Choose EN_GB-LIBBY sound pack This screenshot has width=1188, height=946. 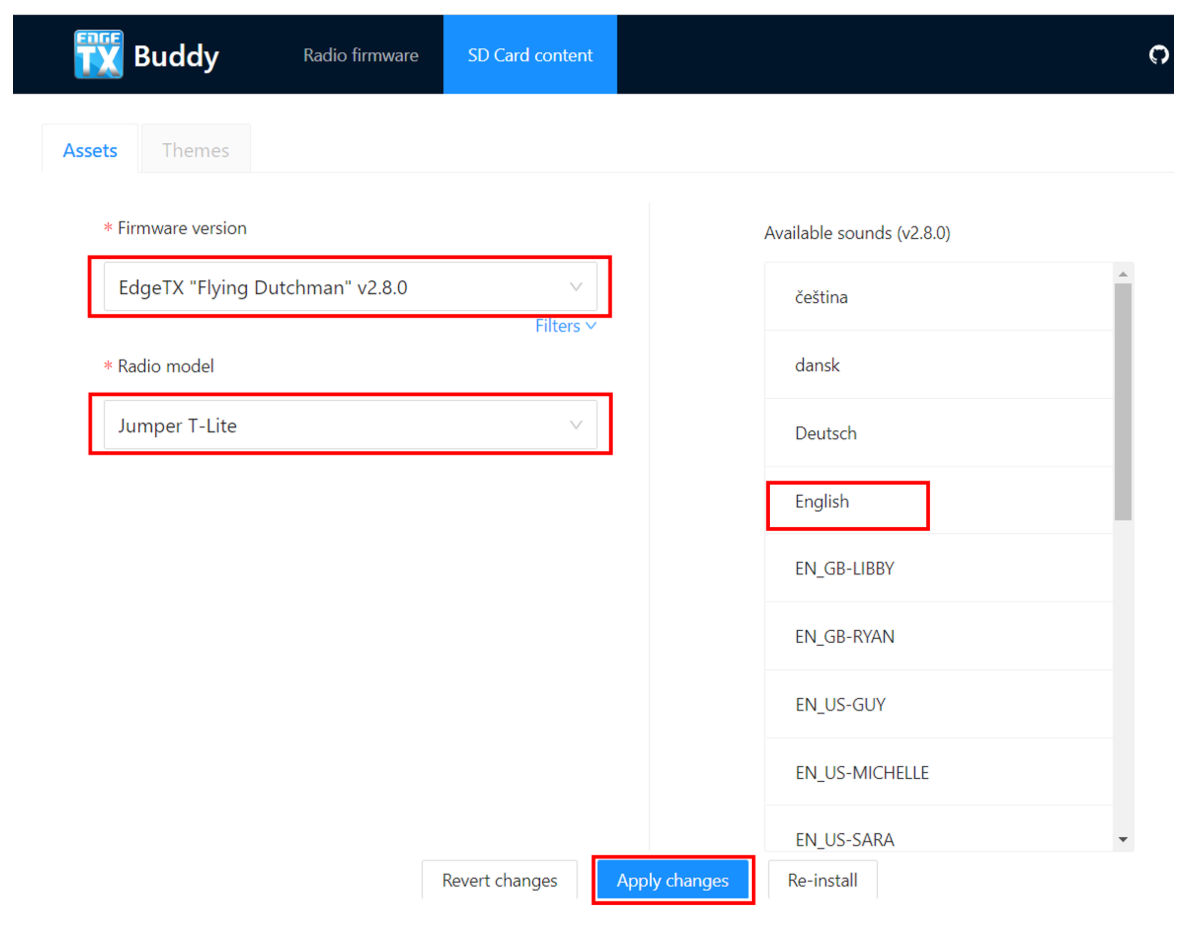(939, 568)
